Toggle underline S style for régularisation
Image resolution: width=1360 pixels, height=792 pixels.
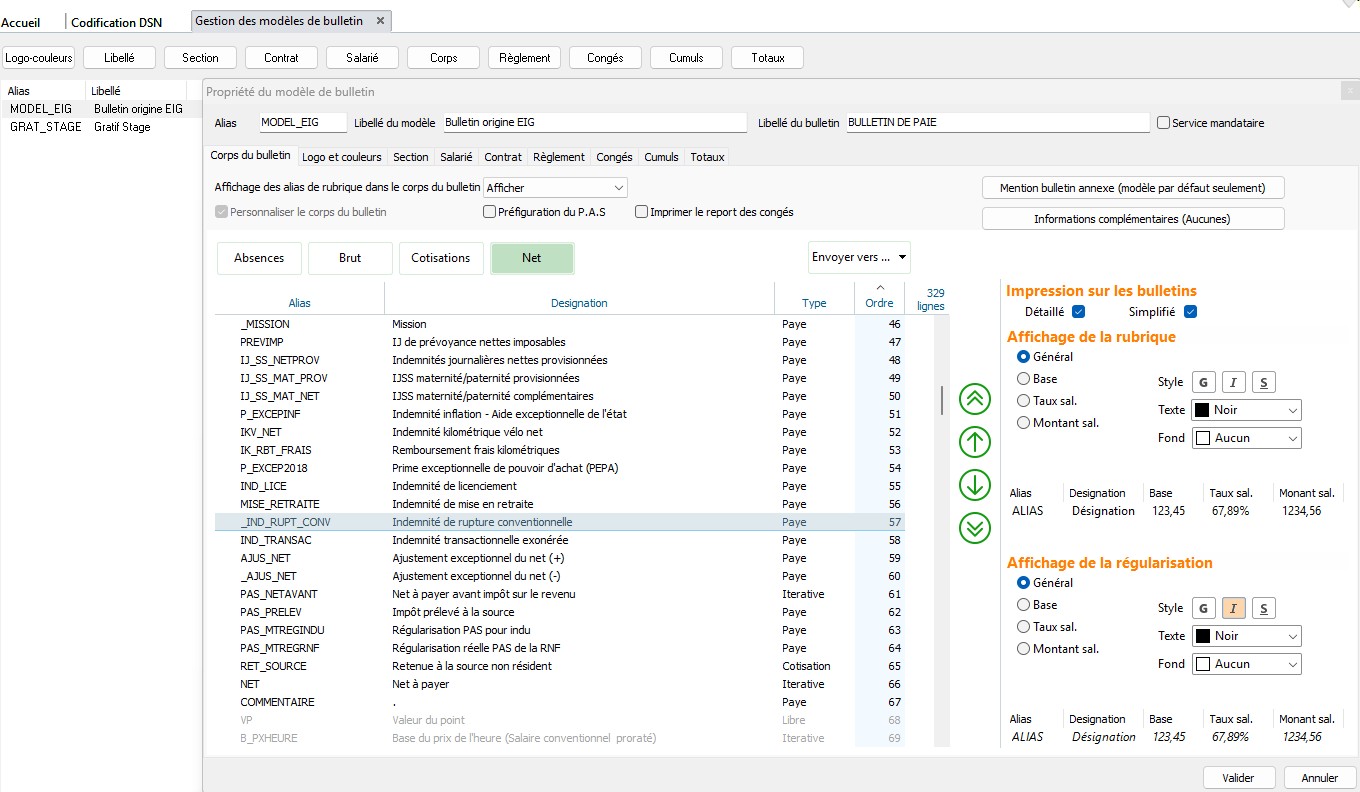(1263, 608)
